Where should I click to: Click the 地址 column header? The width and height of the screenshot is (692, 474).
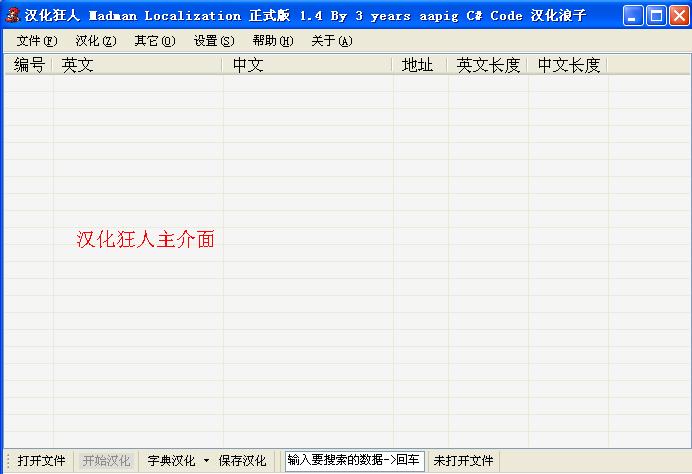coord(420,65)
